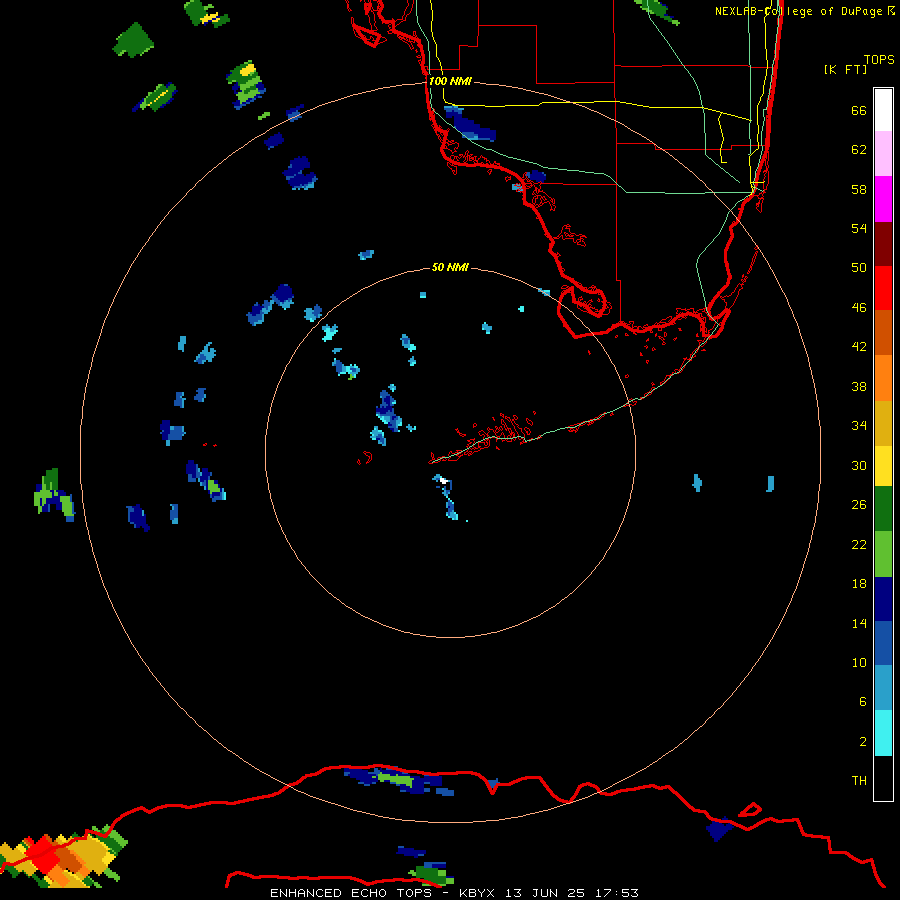Click the "[K FT]" units label
900x900 pixels.
tap(845, 69)
